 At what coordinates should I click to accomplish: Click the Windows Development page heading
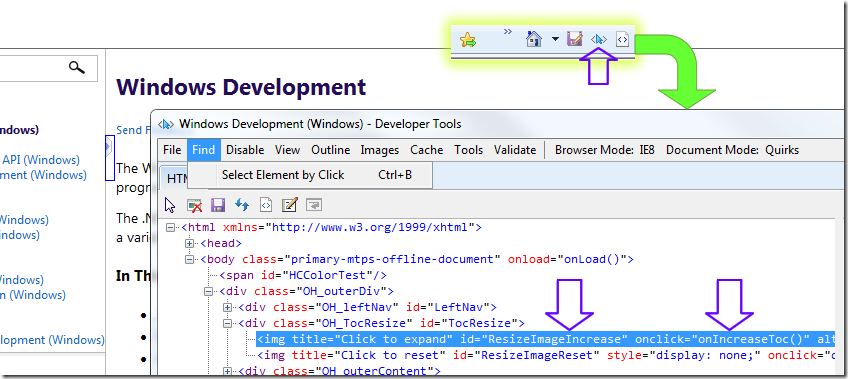click(241, 87)
